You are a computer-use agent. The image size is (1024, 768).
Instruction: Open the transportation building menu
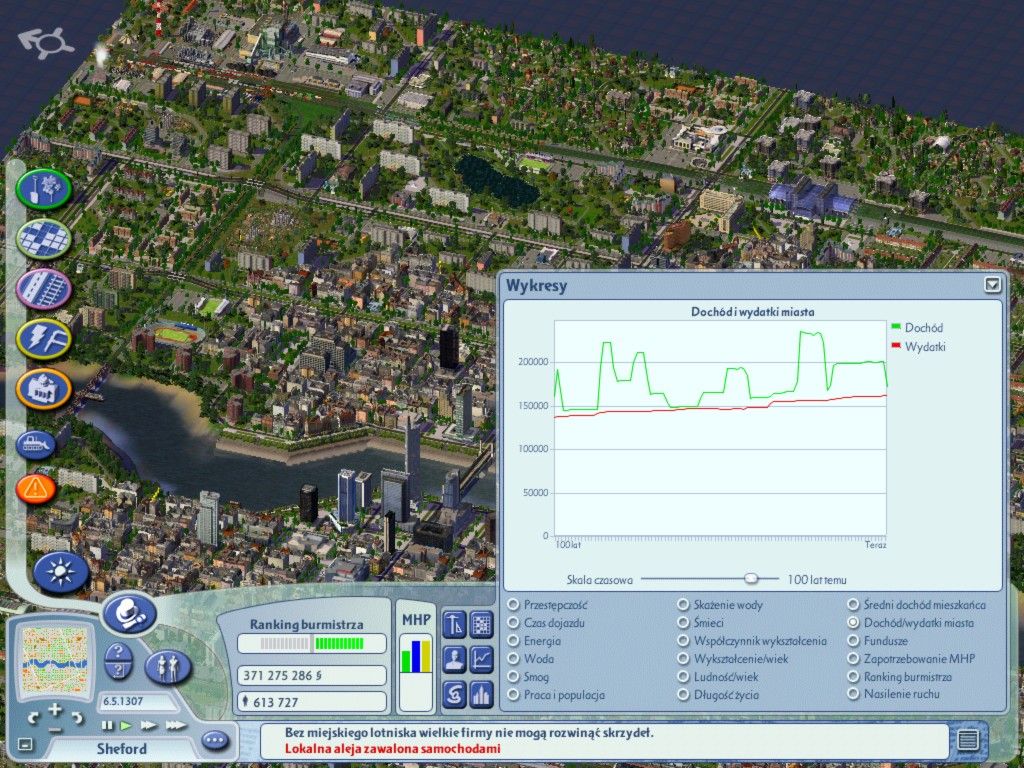(x=44, y=289)
